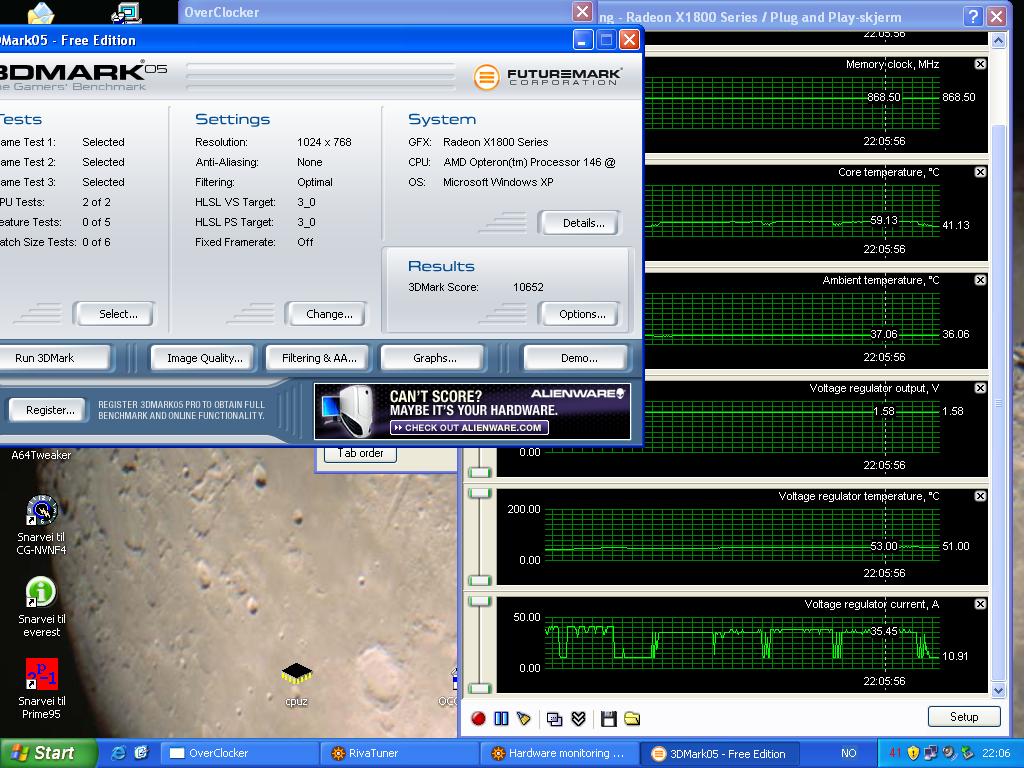Click the network computers tray icon
1024x768 pixels.
[x=931, y=753]
